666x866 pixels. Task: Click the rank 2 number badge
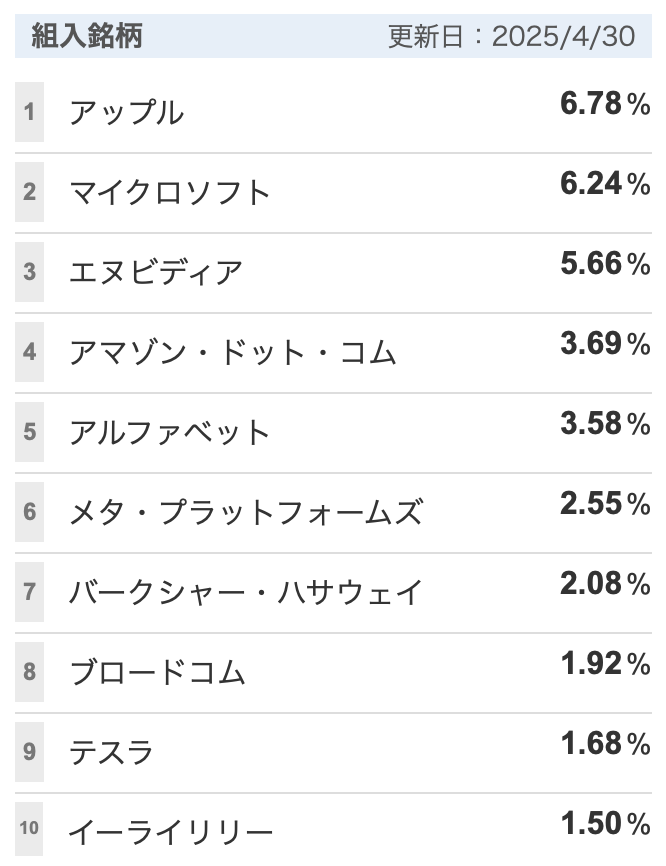pyautogui.click(x=29, y=192)
